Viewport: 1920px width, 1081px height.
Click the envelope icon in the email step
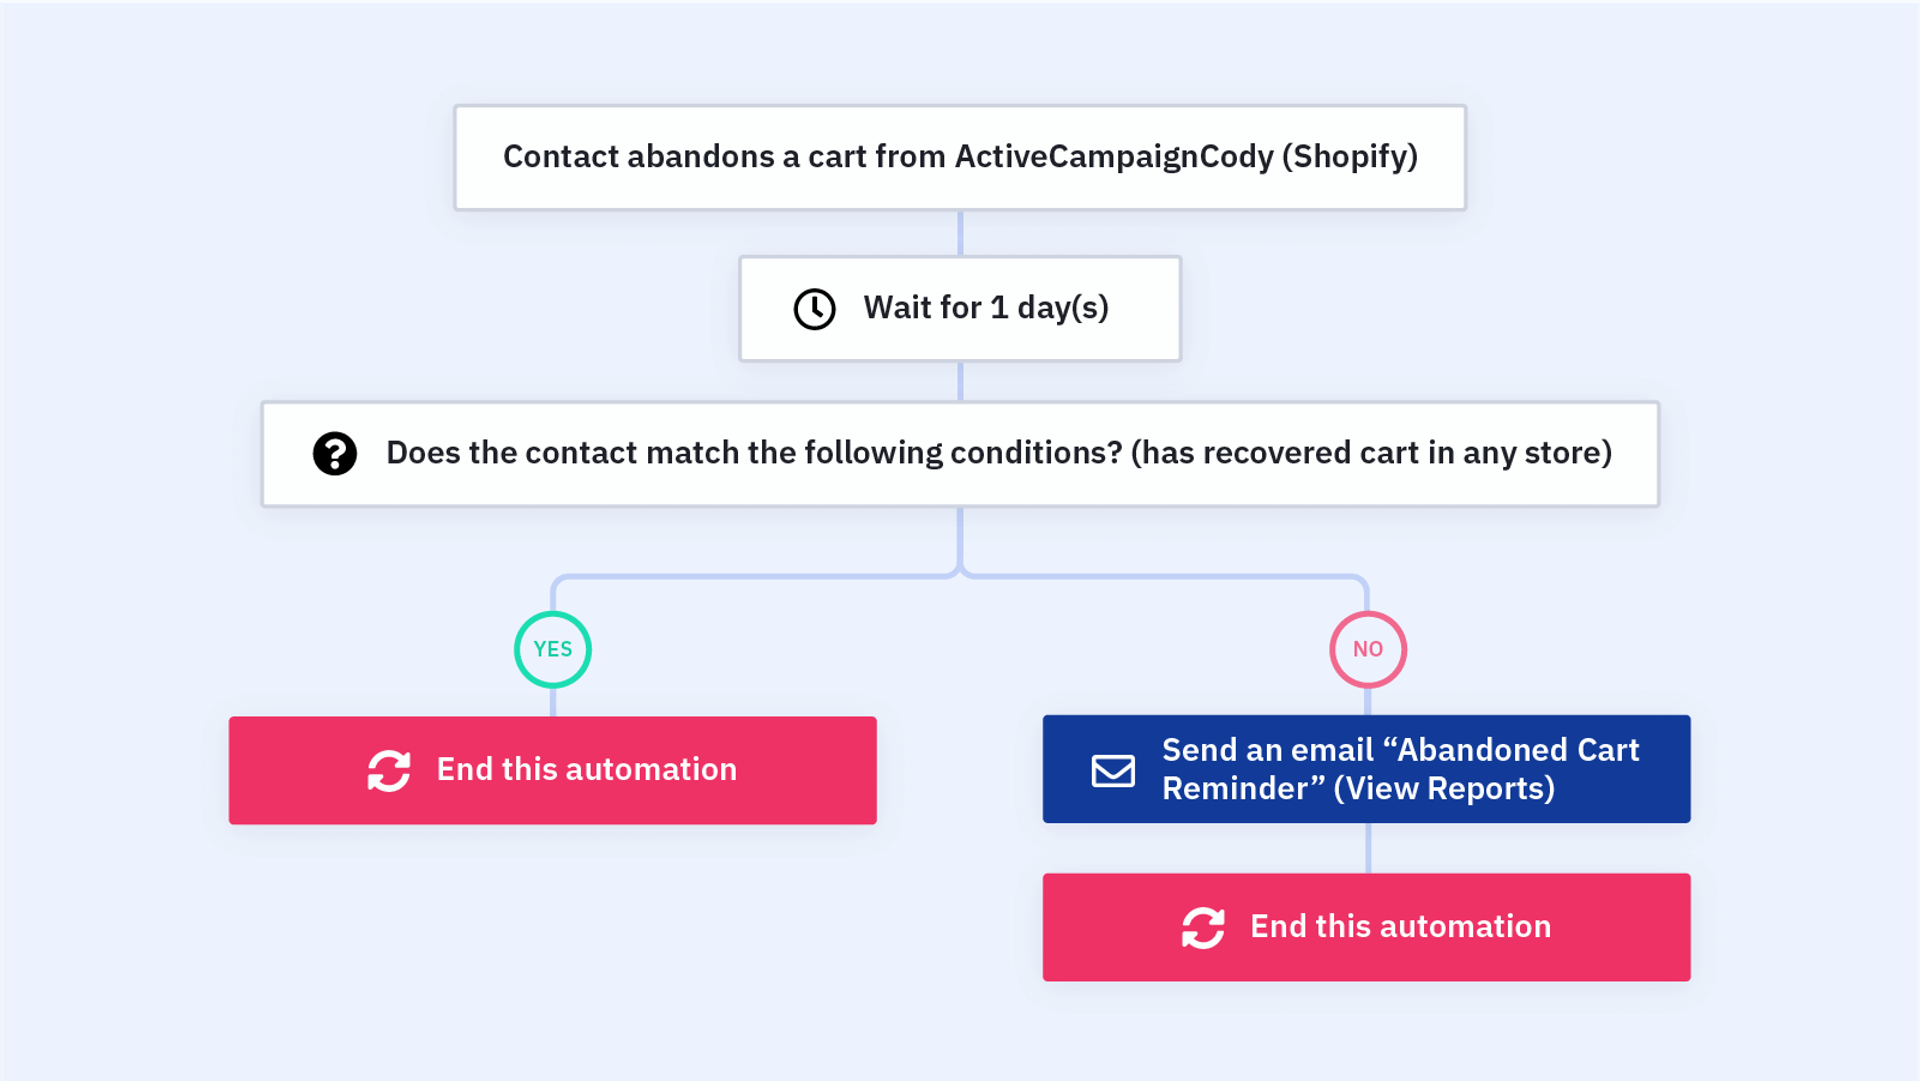pyautogui.click(x=1113, y=770)
